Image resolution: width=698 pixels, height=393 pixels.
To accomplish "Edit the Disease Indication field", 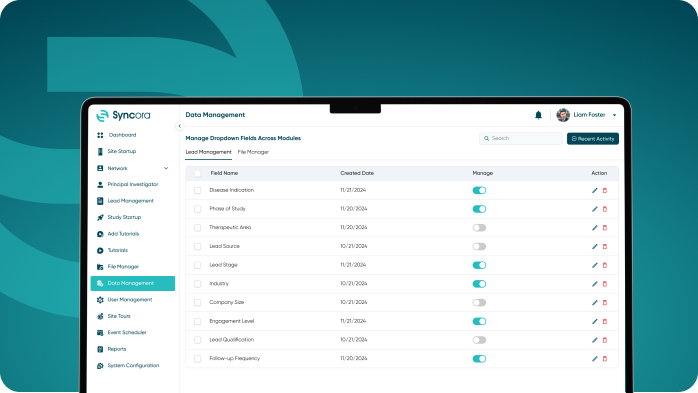I will coord(595,190).
